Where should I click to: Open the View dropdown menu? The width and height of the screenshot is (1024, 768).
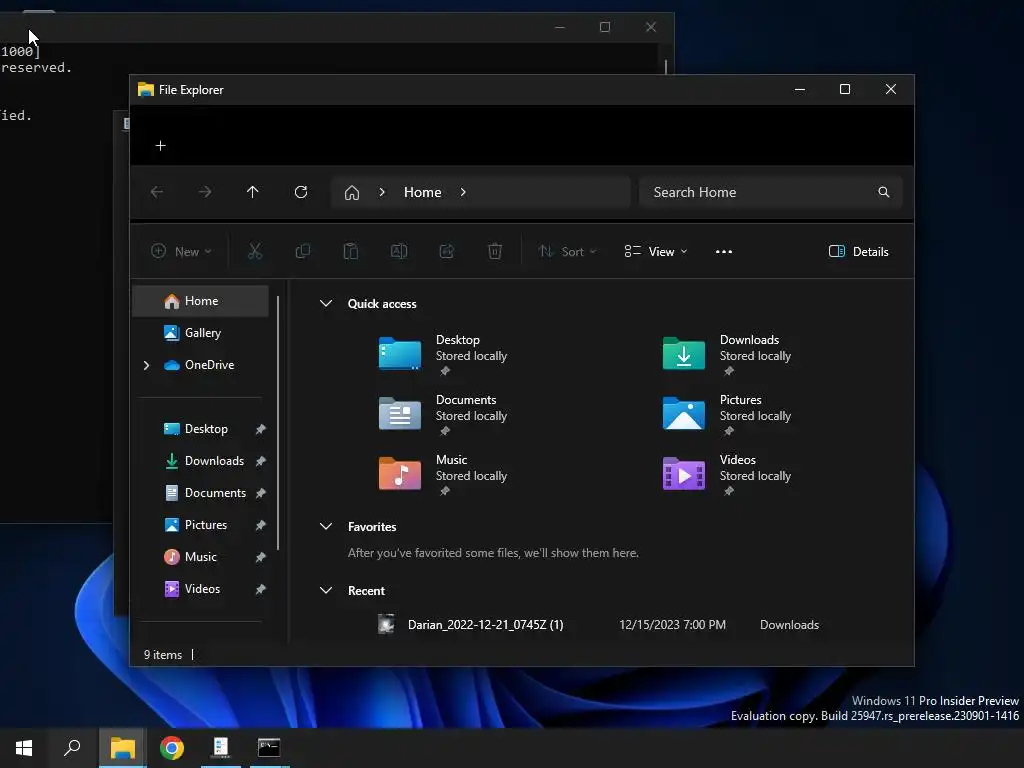click(656, 251)
